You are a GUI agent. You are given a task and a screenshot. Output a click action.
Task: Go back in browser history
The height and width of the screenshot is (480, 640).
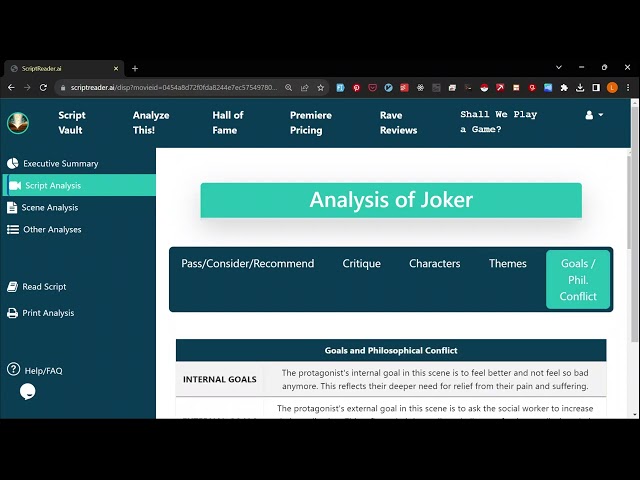(x=11, y=87)
